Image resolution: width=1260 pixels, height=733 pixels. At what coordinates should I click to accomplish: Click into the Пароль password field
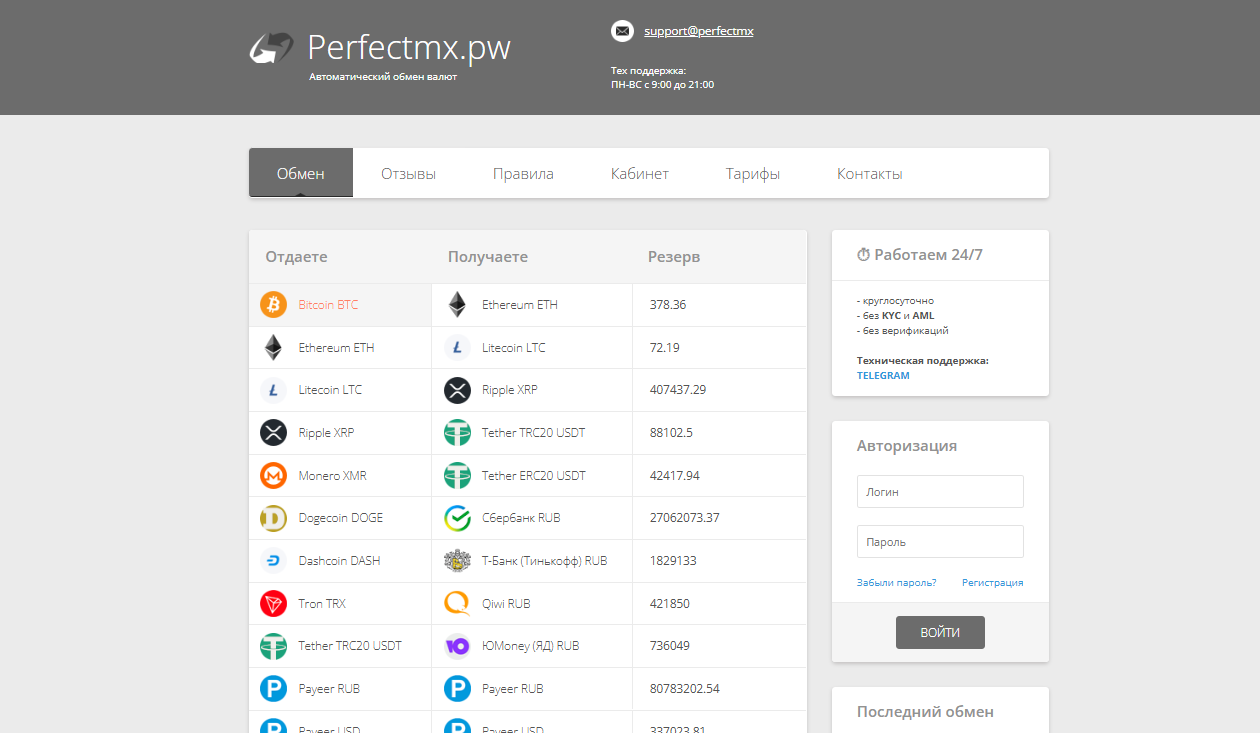[x=940, y=542]
